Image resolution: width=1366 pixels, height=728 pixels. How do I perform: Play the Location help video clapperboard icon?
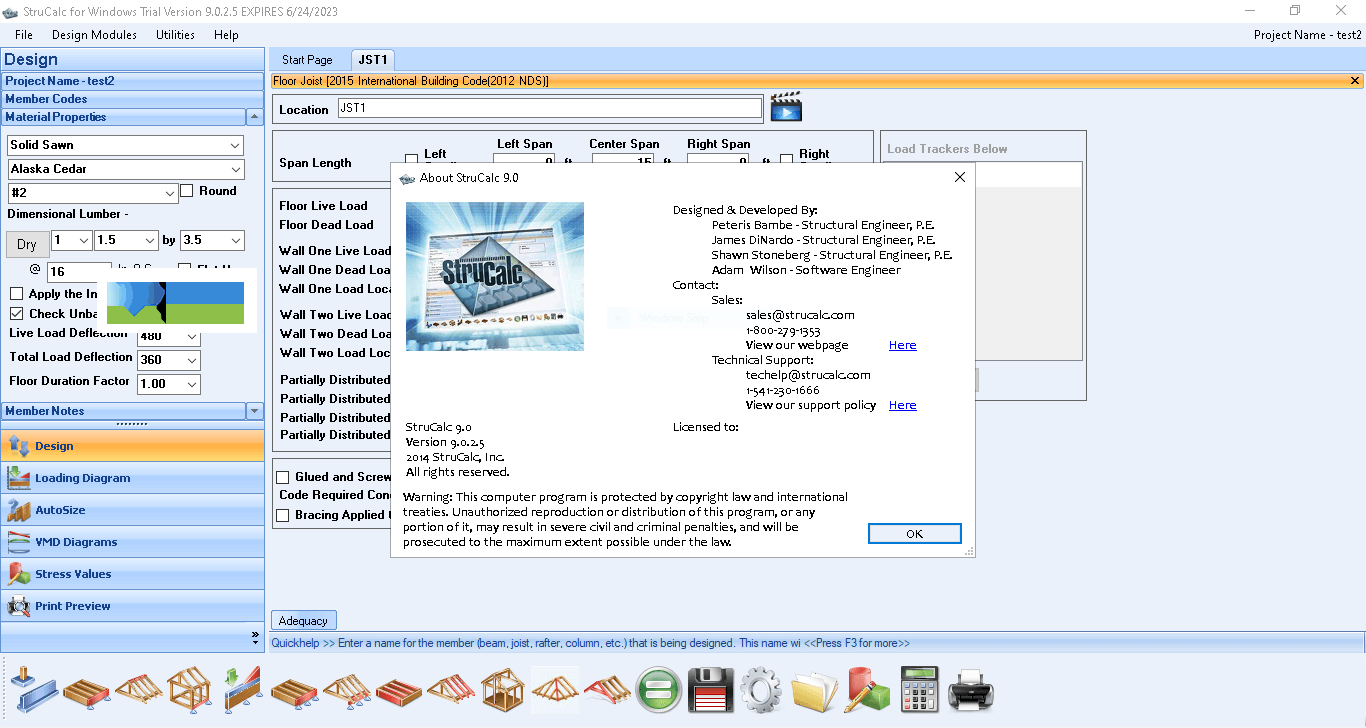click(x=786, y=107)
